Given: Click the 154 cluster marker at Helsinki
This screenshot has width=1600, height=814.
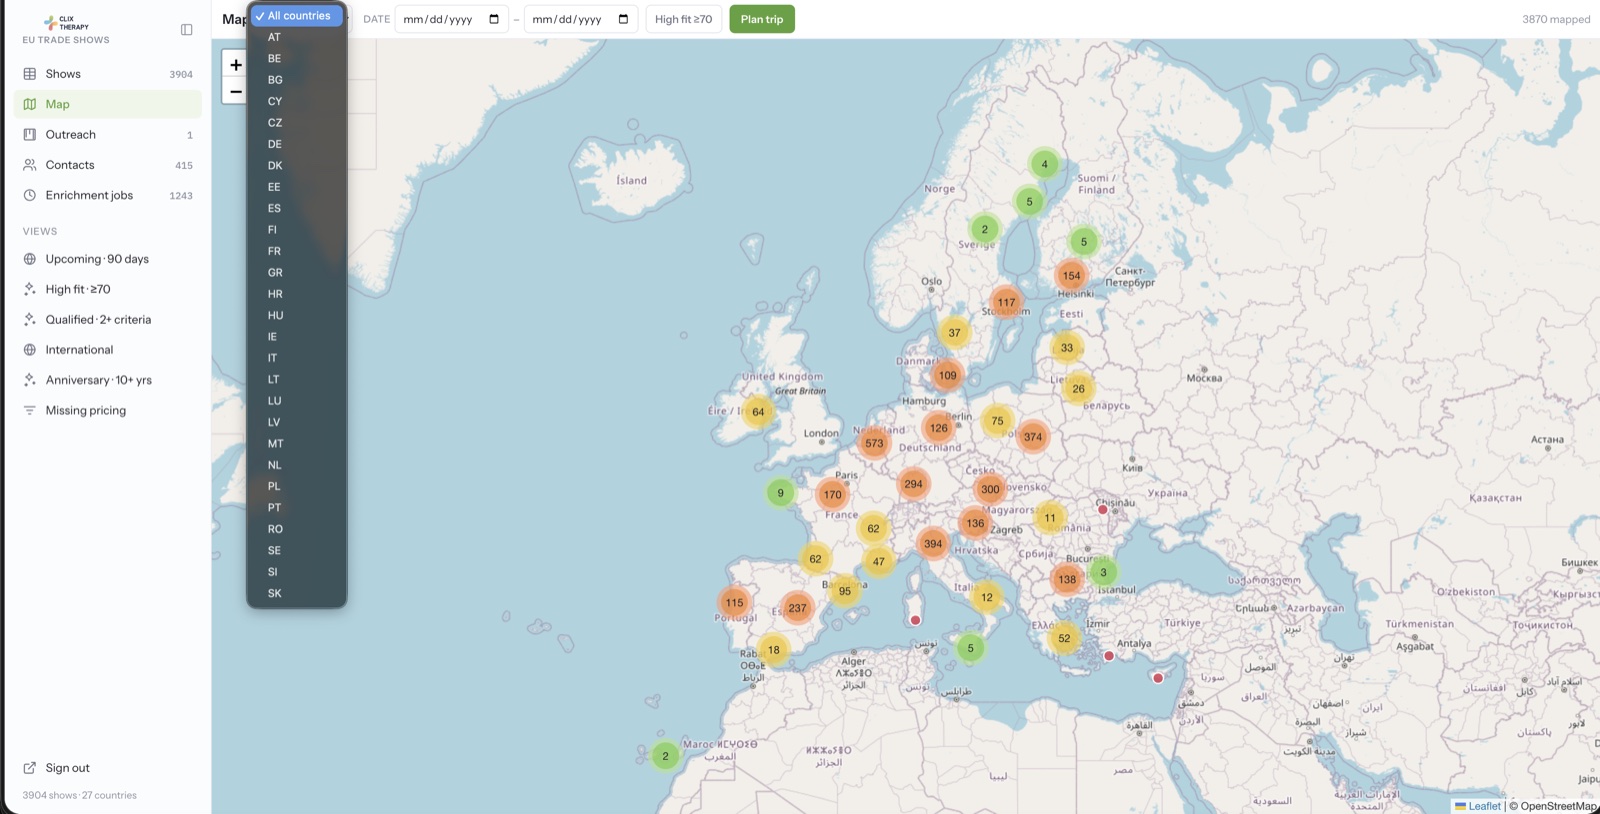Looking at the screenshot, I should coord(1072,275).
